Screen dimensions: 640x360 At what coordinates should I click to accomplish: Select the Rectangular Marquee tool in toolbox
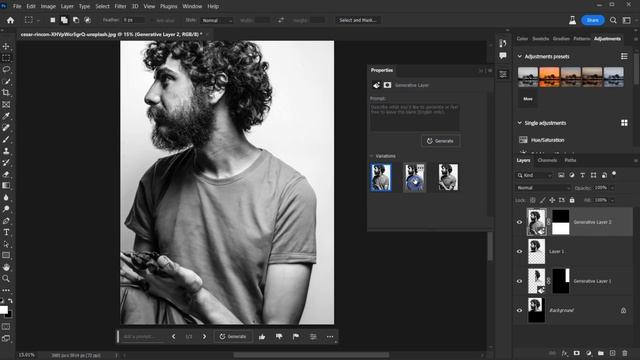click(6, 58)
